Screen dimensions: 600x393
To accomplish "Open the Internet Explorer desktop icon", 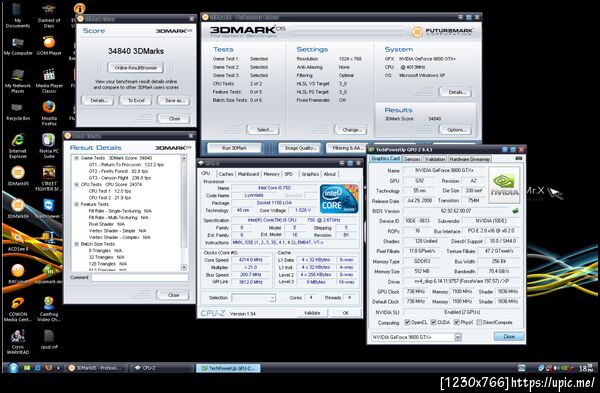I will tap(18, 145).
